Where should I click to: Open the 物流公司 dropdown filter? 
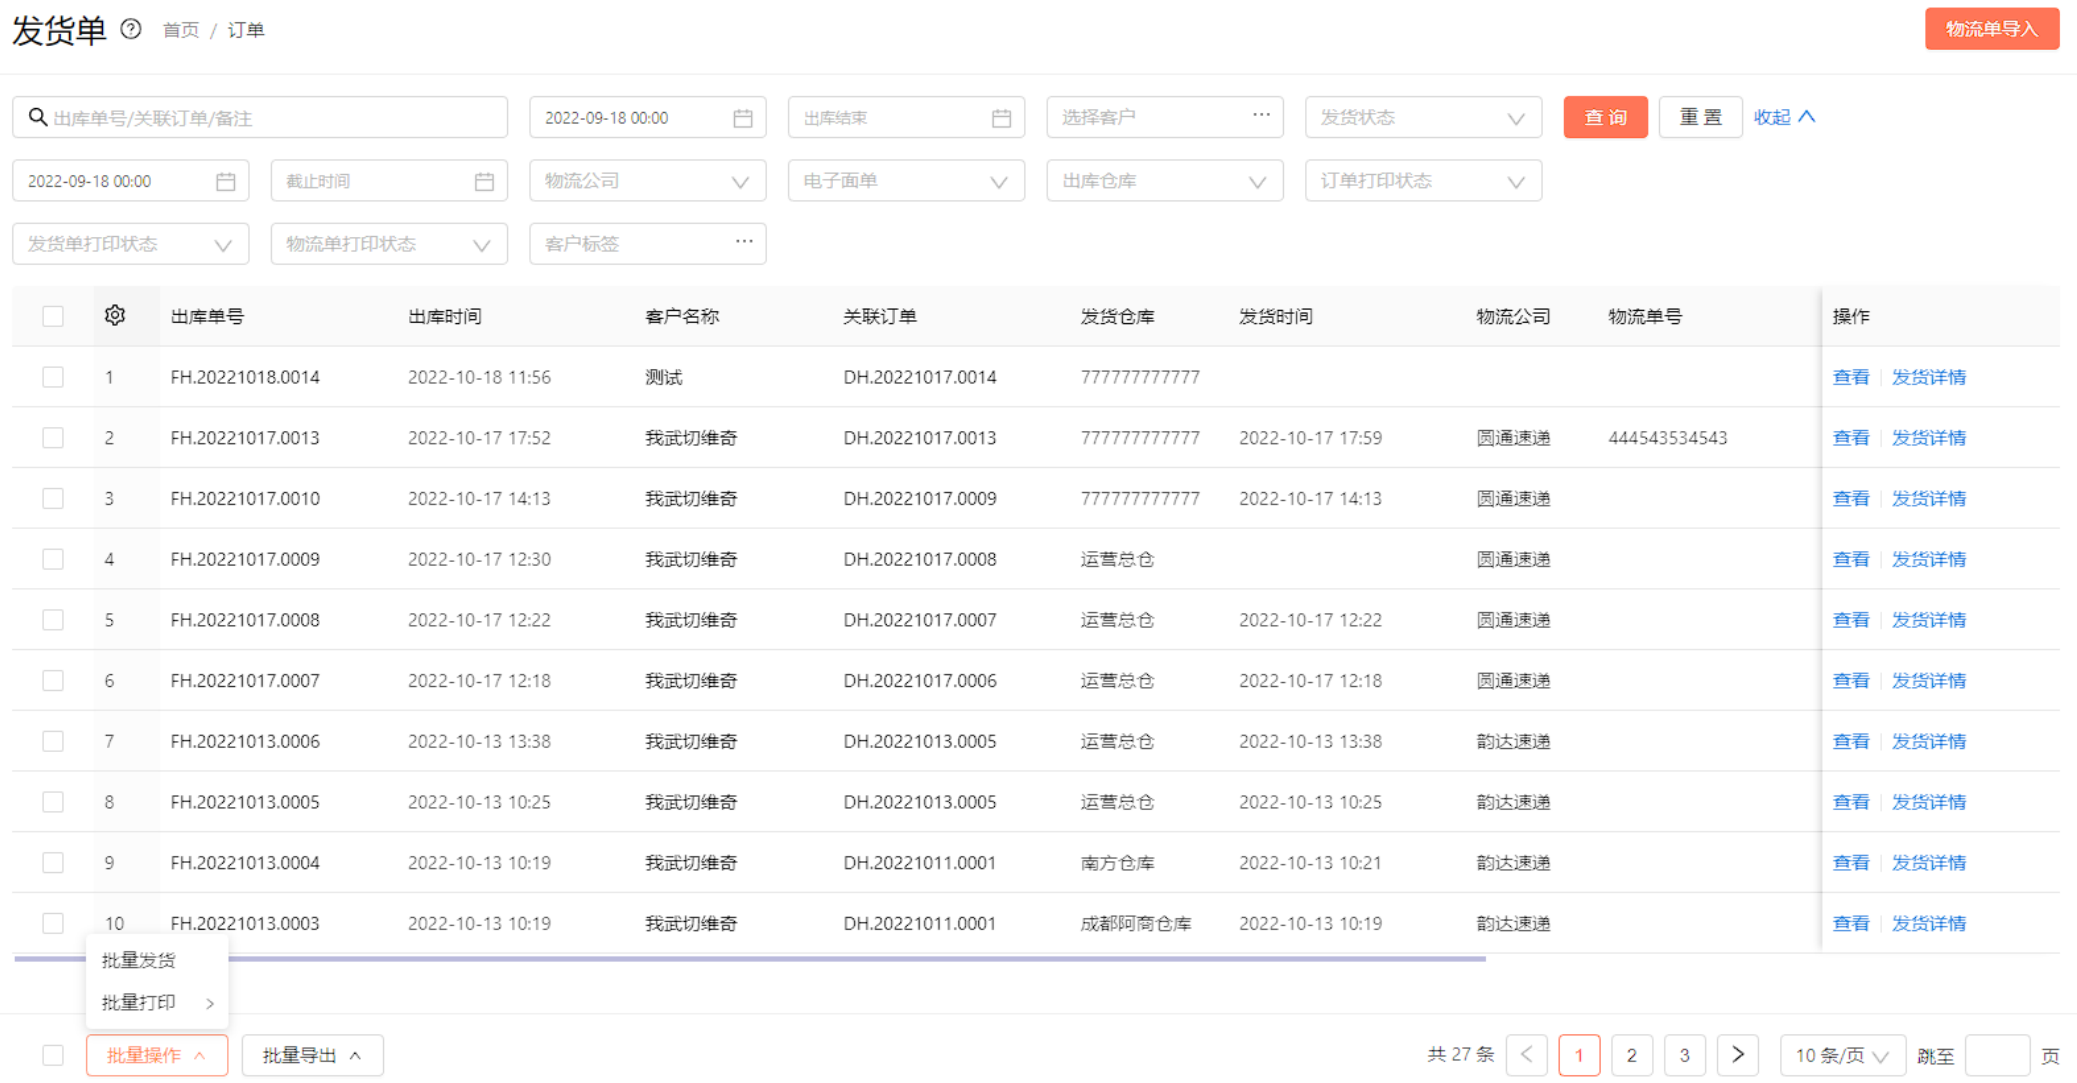tap(647, 181)
